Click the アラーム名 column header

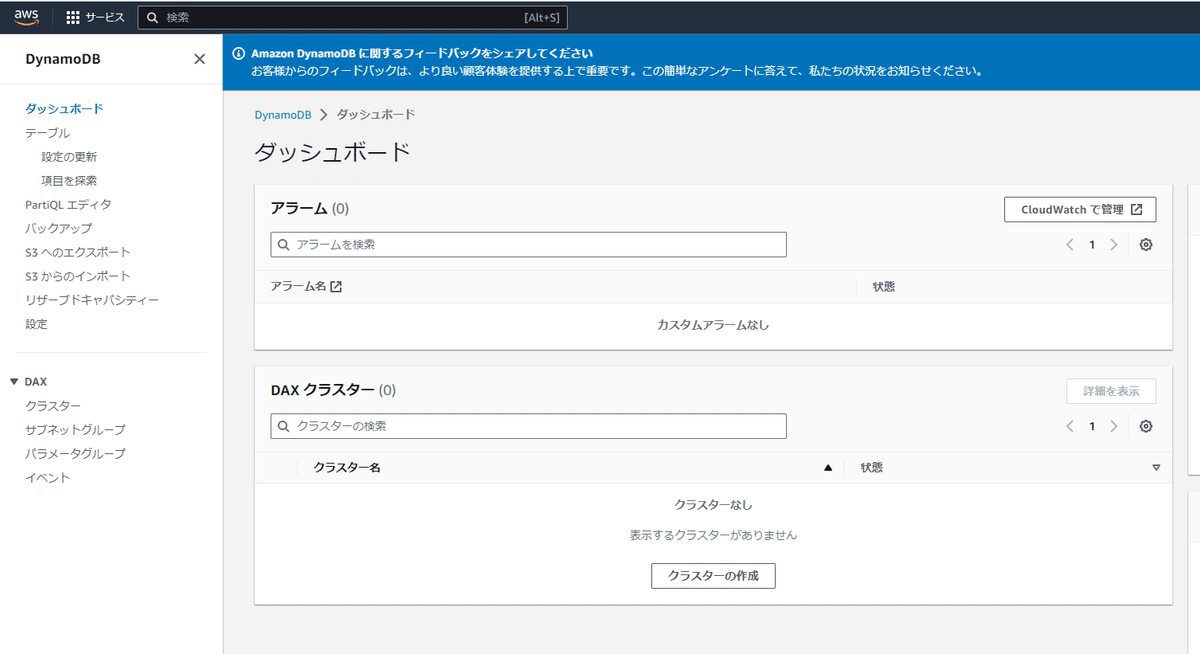click(298, 287)
